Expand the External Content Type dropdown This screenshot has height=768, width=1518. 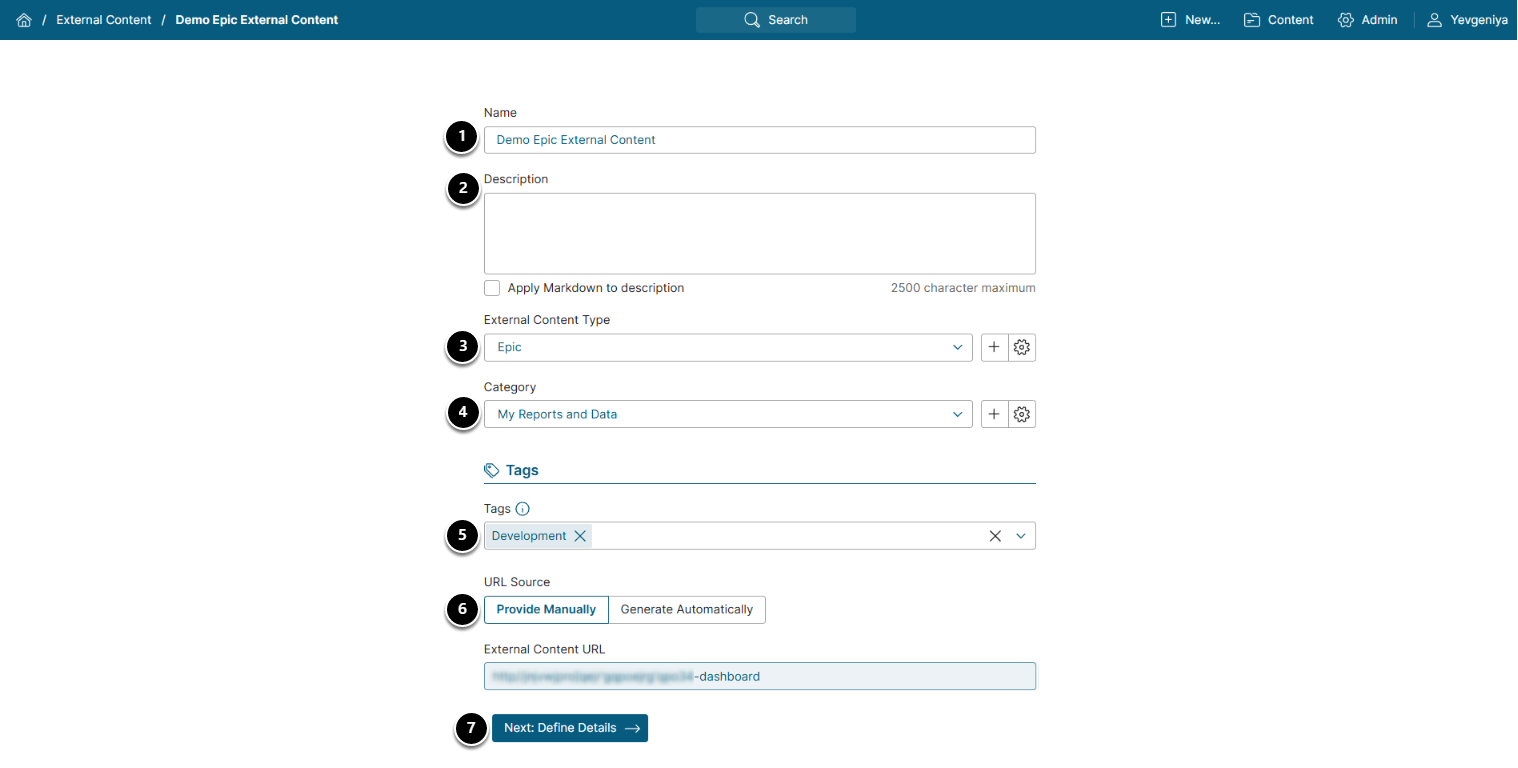[957, 347]
